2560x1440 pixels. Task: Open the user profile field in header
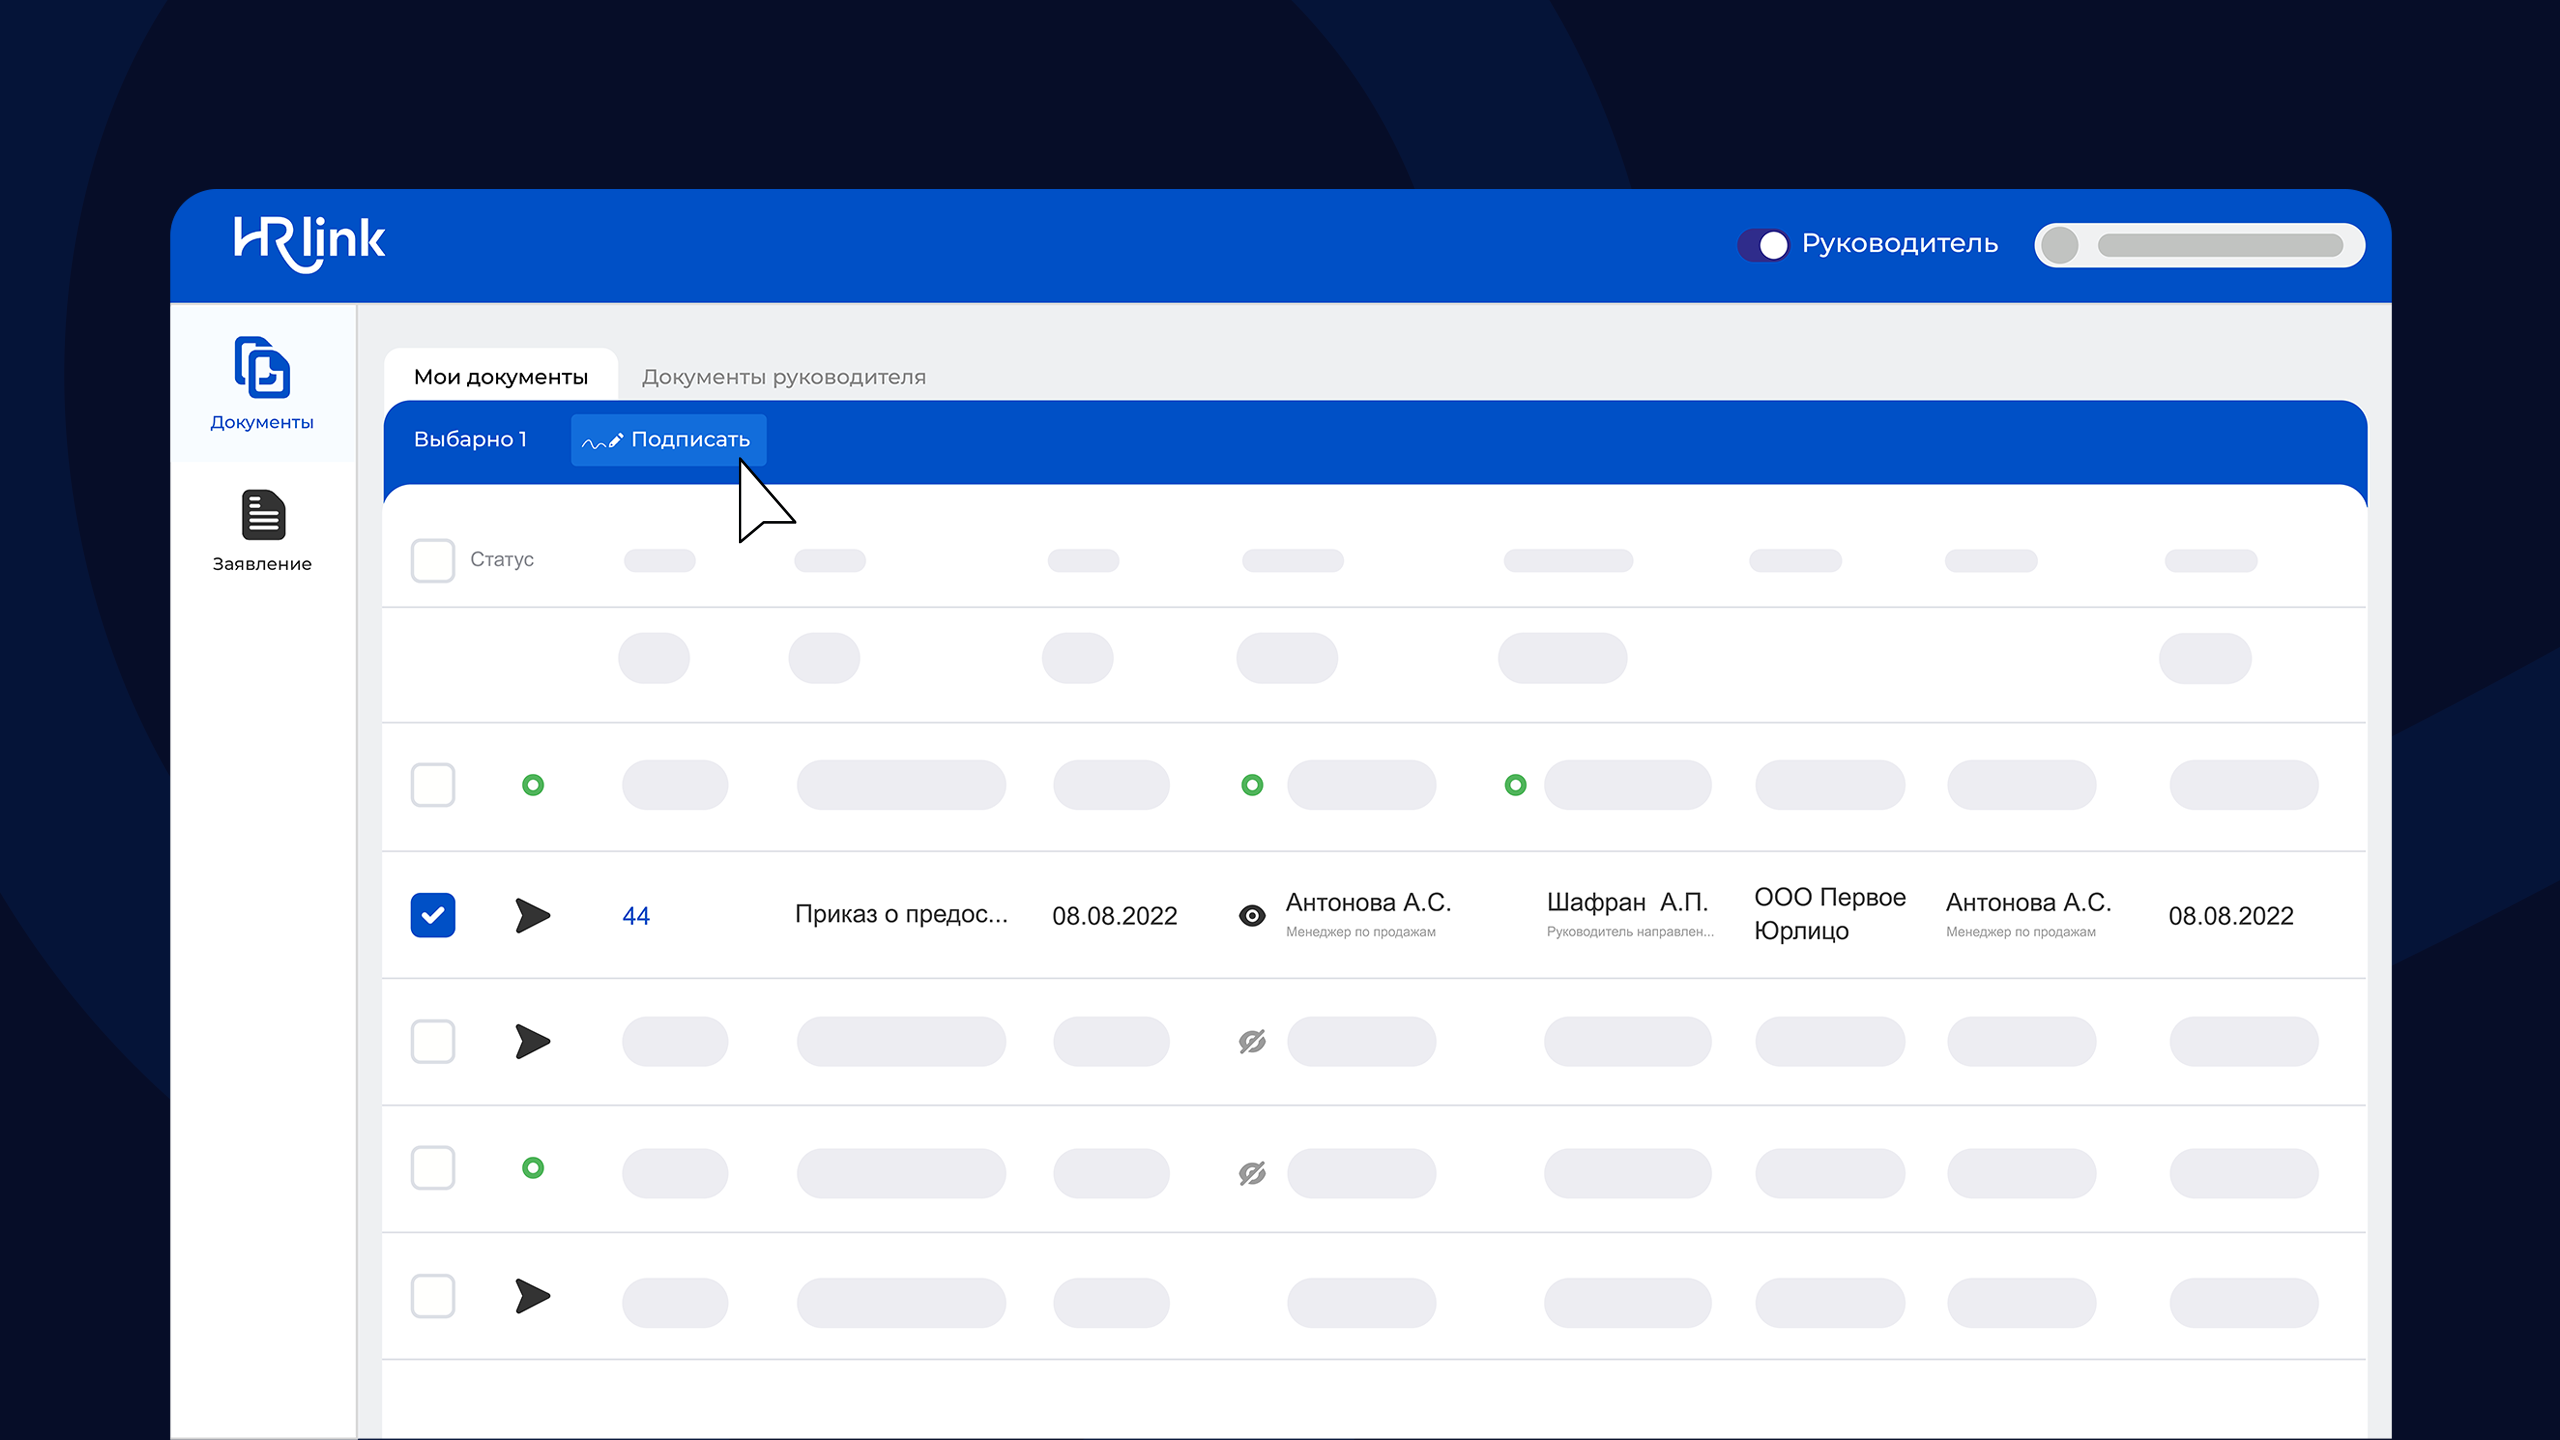[2219, 245]
